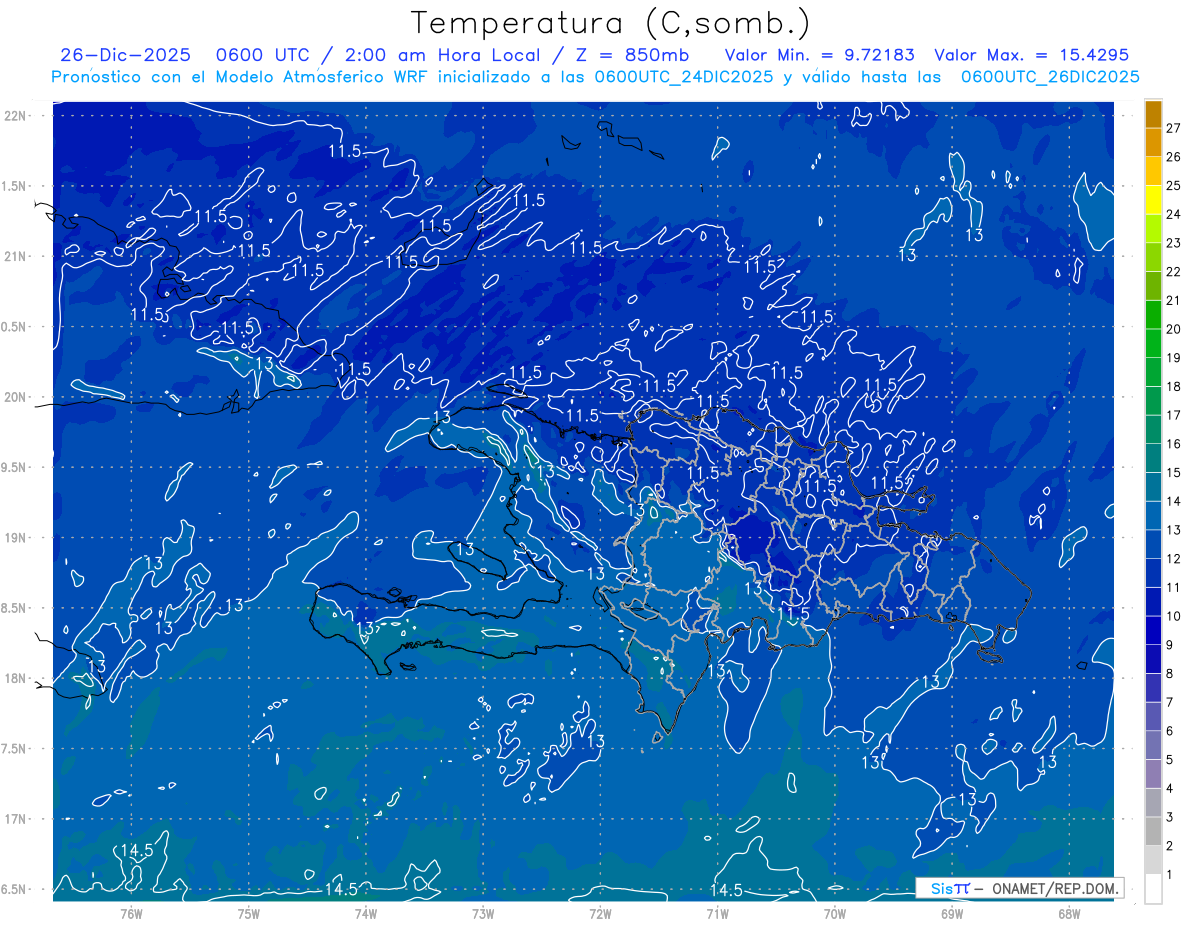Click the colorbar label '24'

1174,213
